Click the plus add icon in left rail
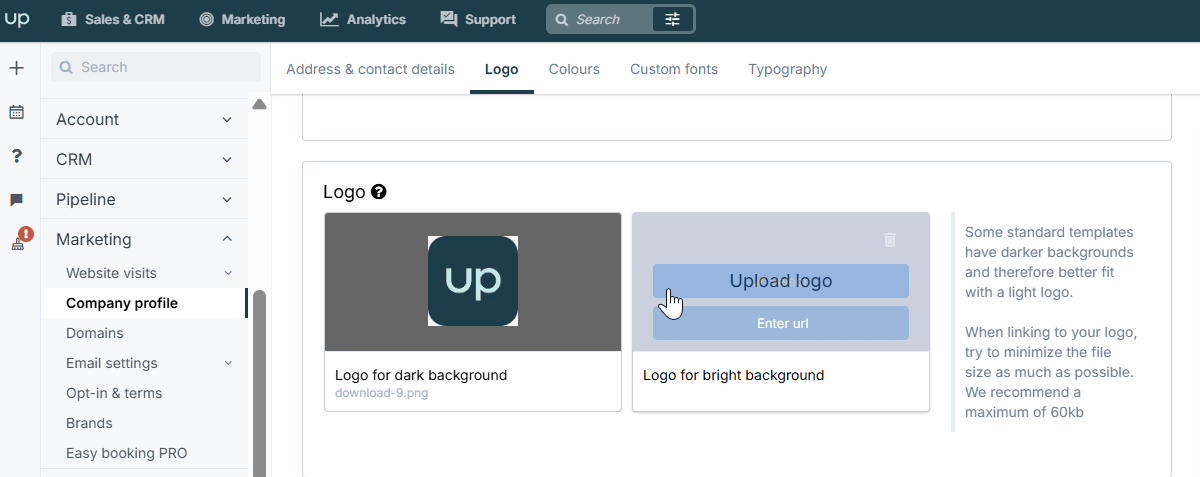The image size is (1200, 477). click(x=16, y=68)
